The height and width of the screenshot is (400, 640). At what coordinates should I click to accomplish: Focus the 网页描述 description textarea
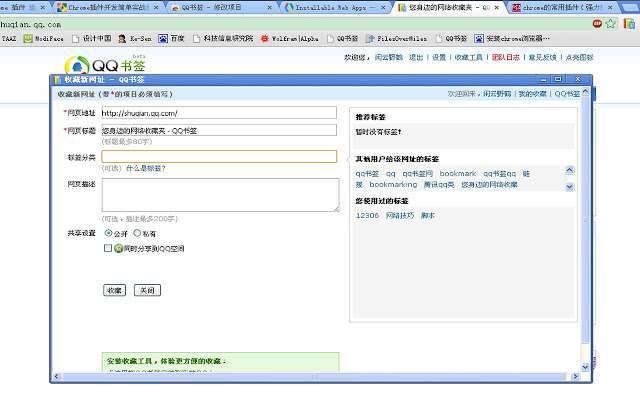pyautogui.click(x=220, y=195)
